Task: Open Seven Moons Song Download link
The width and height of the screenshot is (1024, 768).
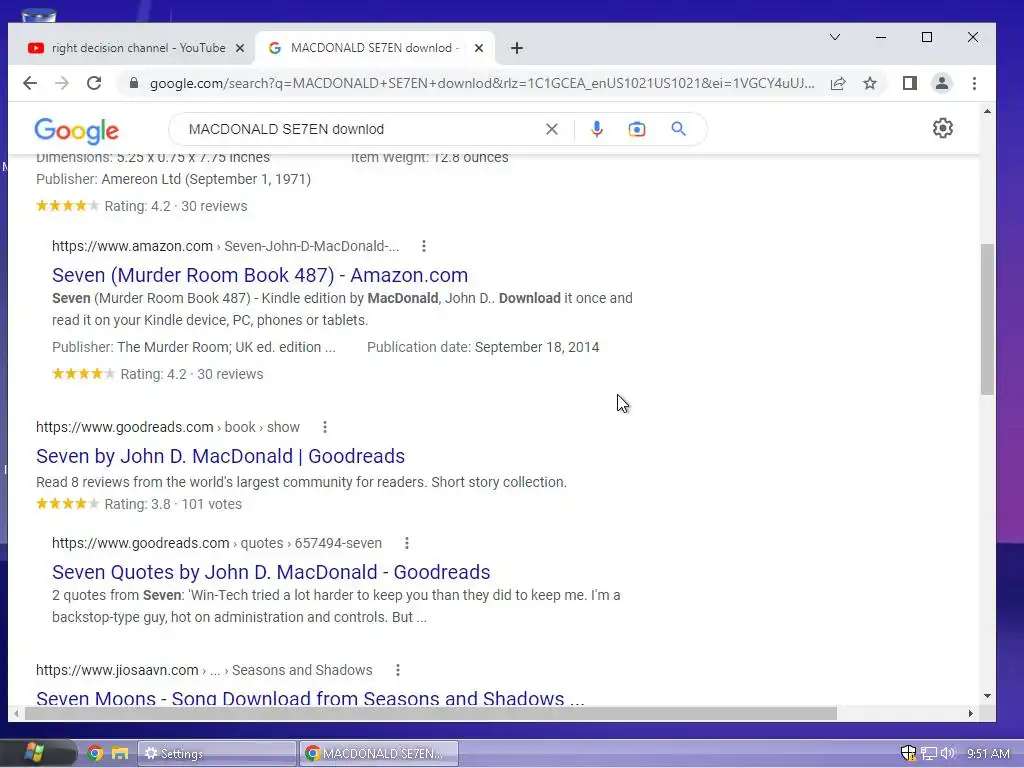Action: pyautogui.click(x=310, y=697)
